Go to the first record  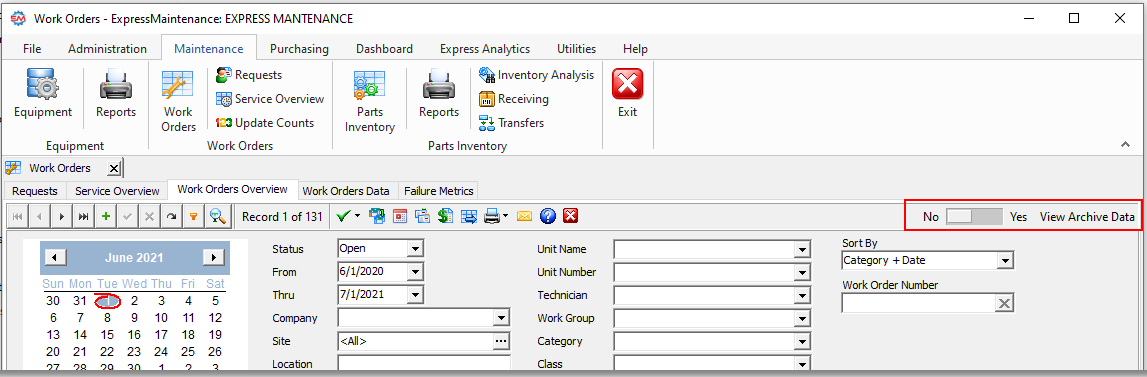click(18, 217)
